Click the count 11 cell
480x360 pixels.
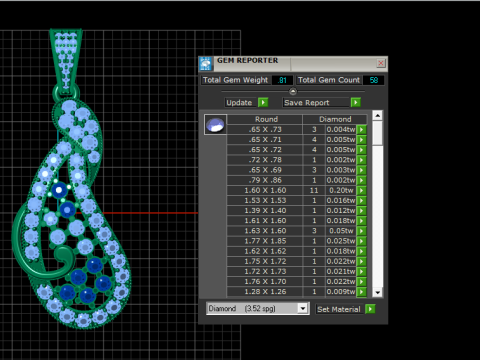[314, 190]
